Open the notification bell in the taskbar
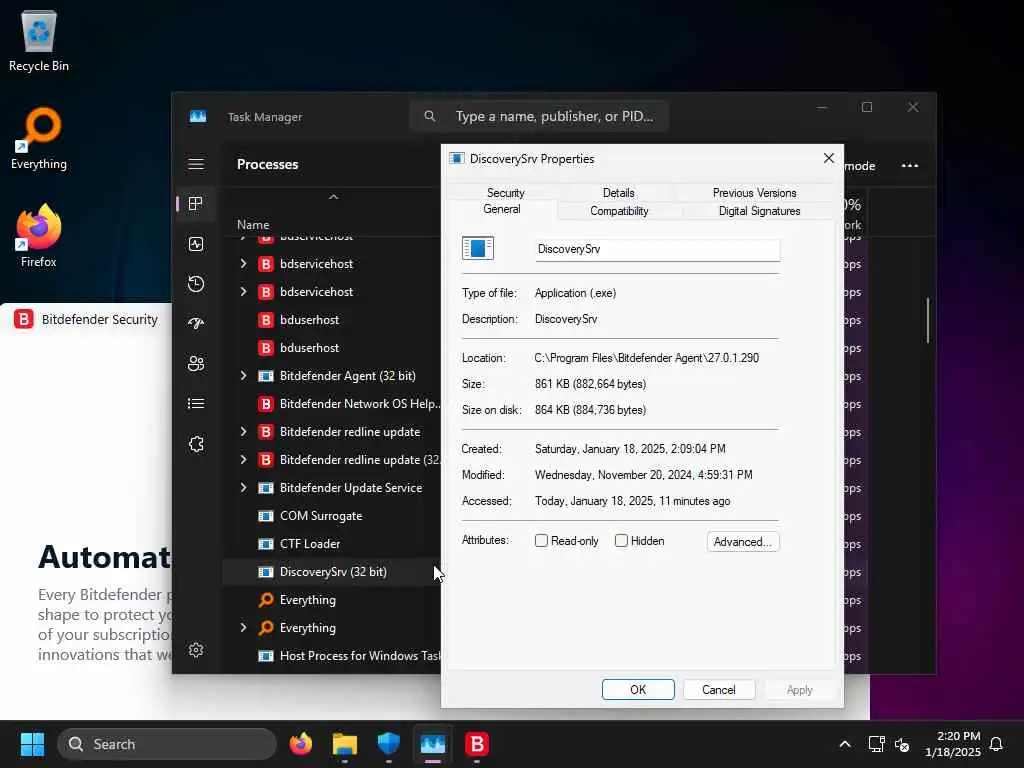Viewport: 1024px width, 768px height. pos(996,744)
